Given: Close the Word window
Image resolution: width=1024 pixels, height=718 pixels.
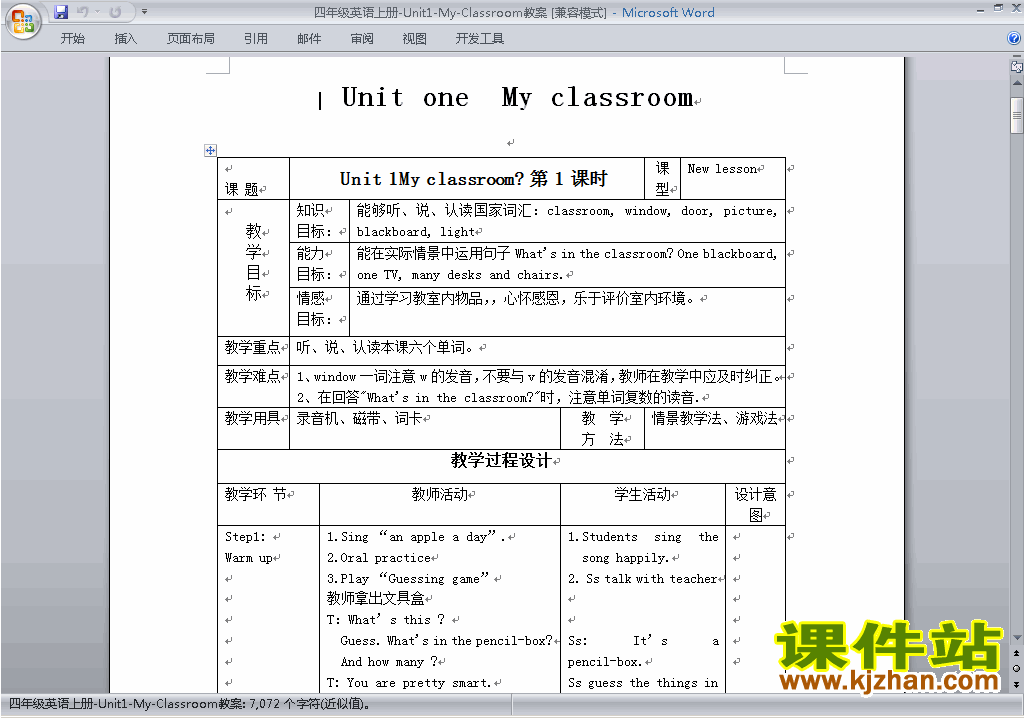Looking at the screenshot, I should 1016,9.
